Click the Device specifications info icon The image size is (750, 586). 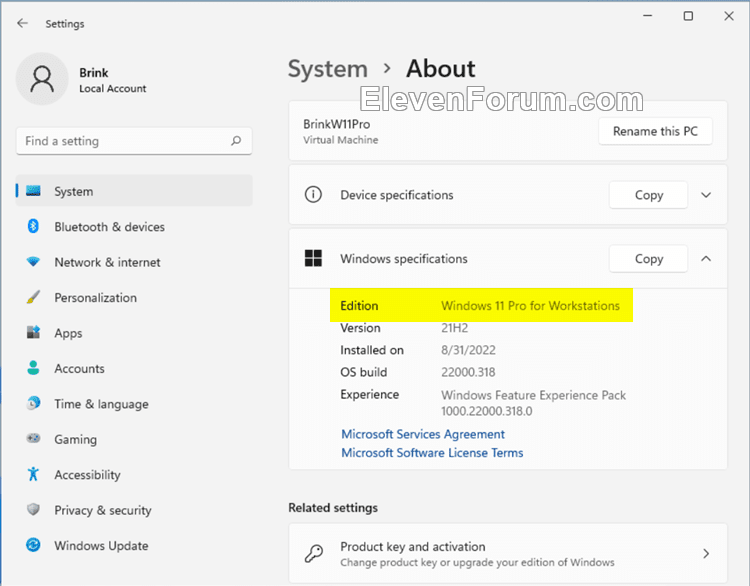[x=313, y=195]
